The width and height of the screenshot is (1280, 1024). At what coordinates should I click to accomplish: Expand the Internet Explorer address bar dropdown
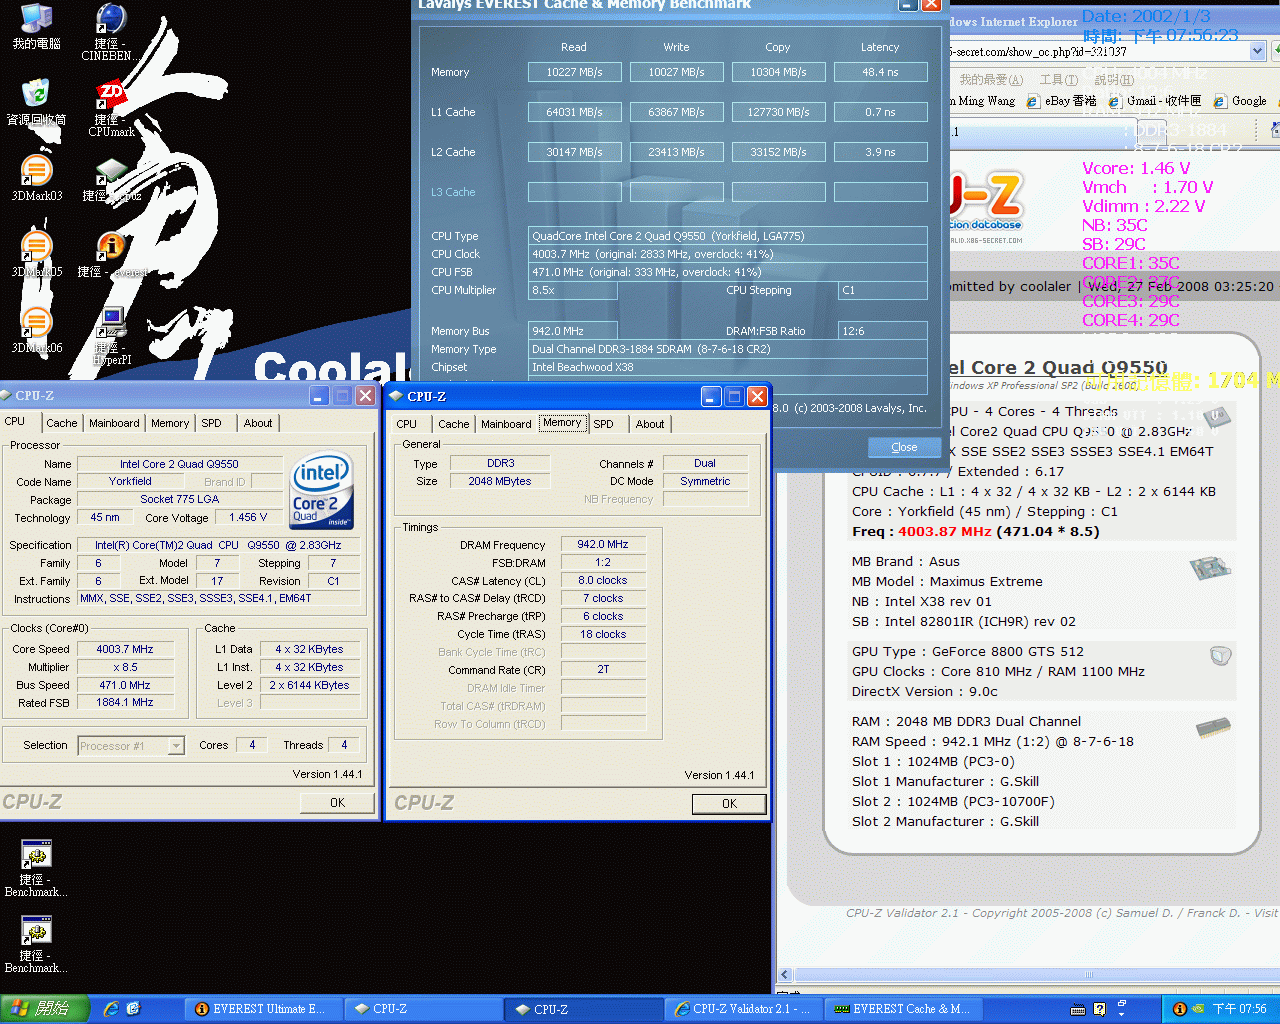pyautogui.click(x=1258, y=50)
